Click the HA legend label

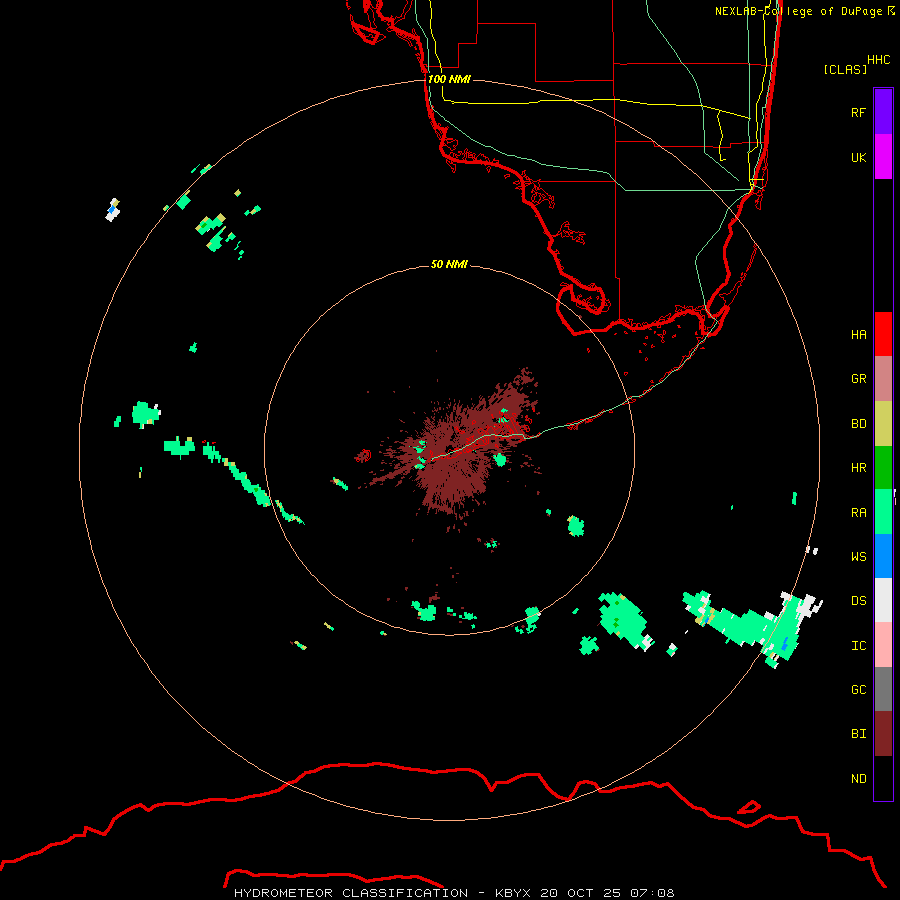point(858,335)
